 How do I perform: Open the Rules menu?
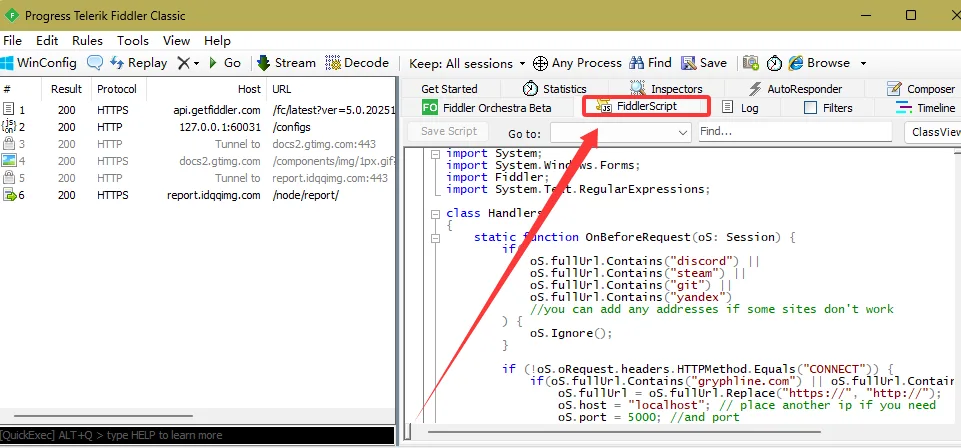[87, 40]
